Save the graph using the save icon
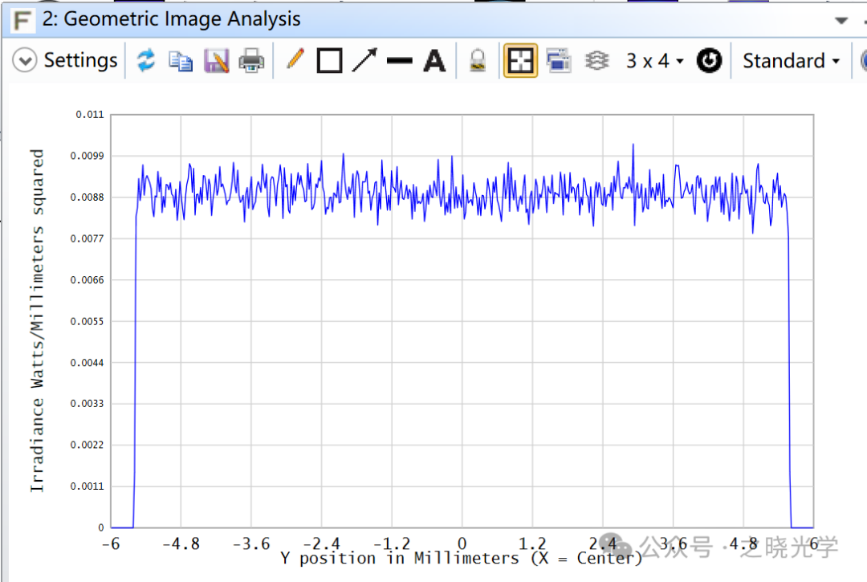Viewport: 867px width, 582px height. click(216, 61)
